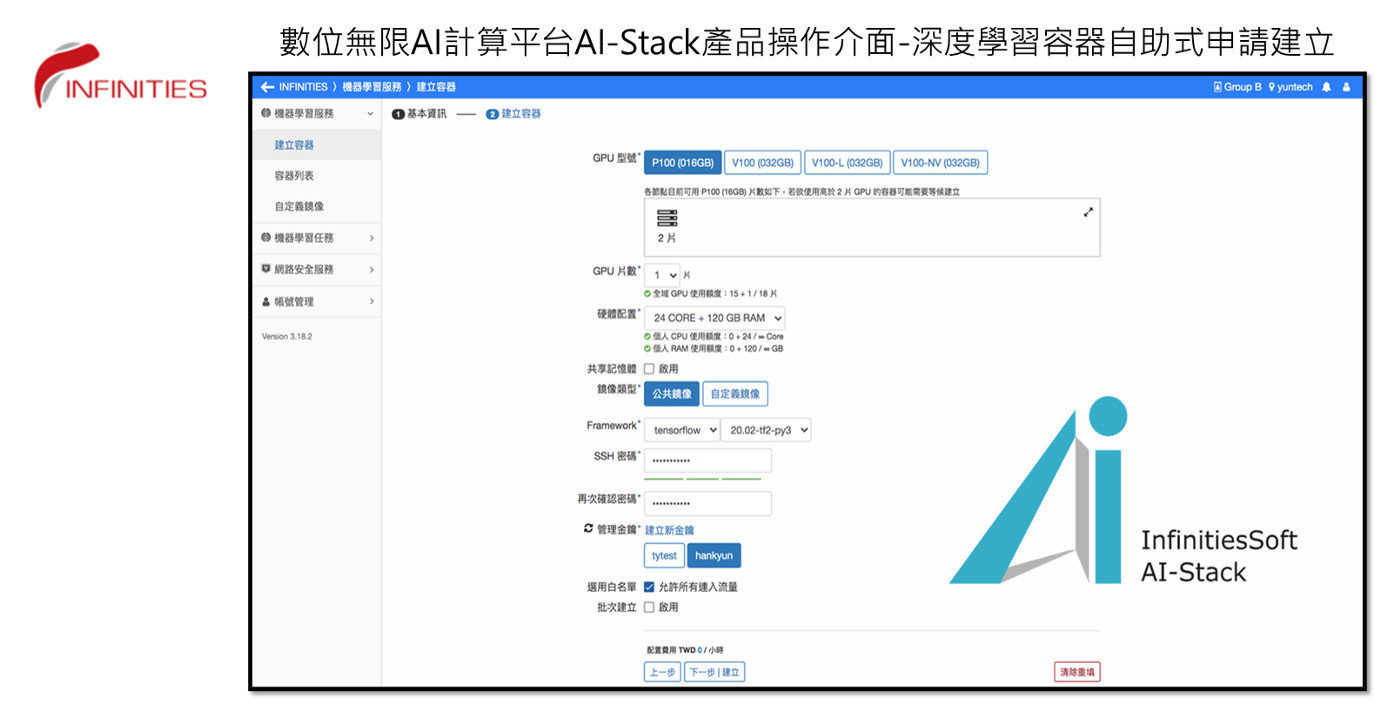Open the notification bell in the header
Image resolution: width=1400 pixels, height=710 pixels.
pos(1327,87)
